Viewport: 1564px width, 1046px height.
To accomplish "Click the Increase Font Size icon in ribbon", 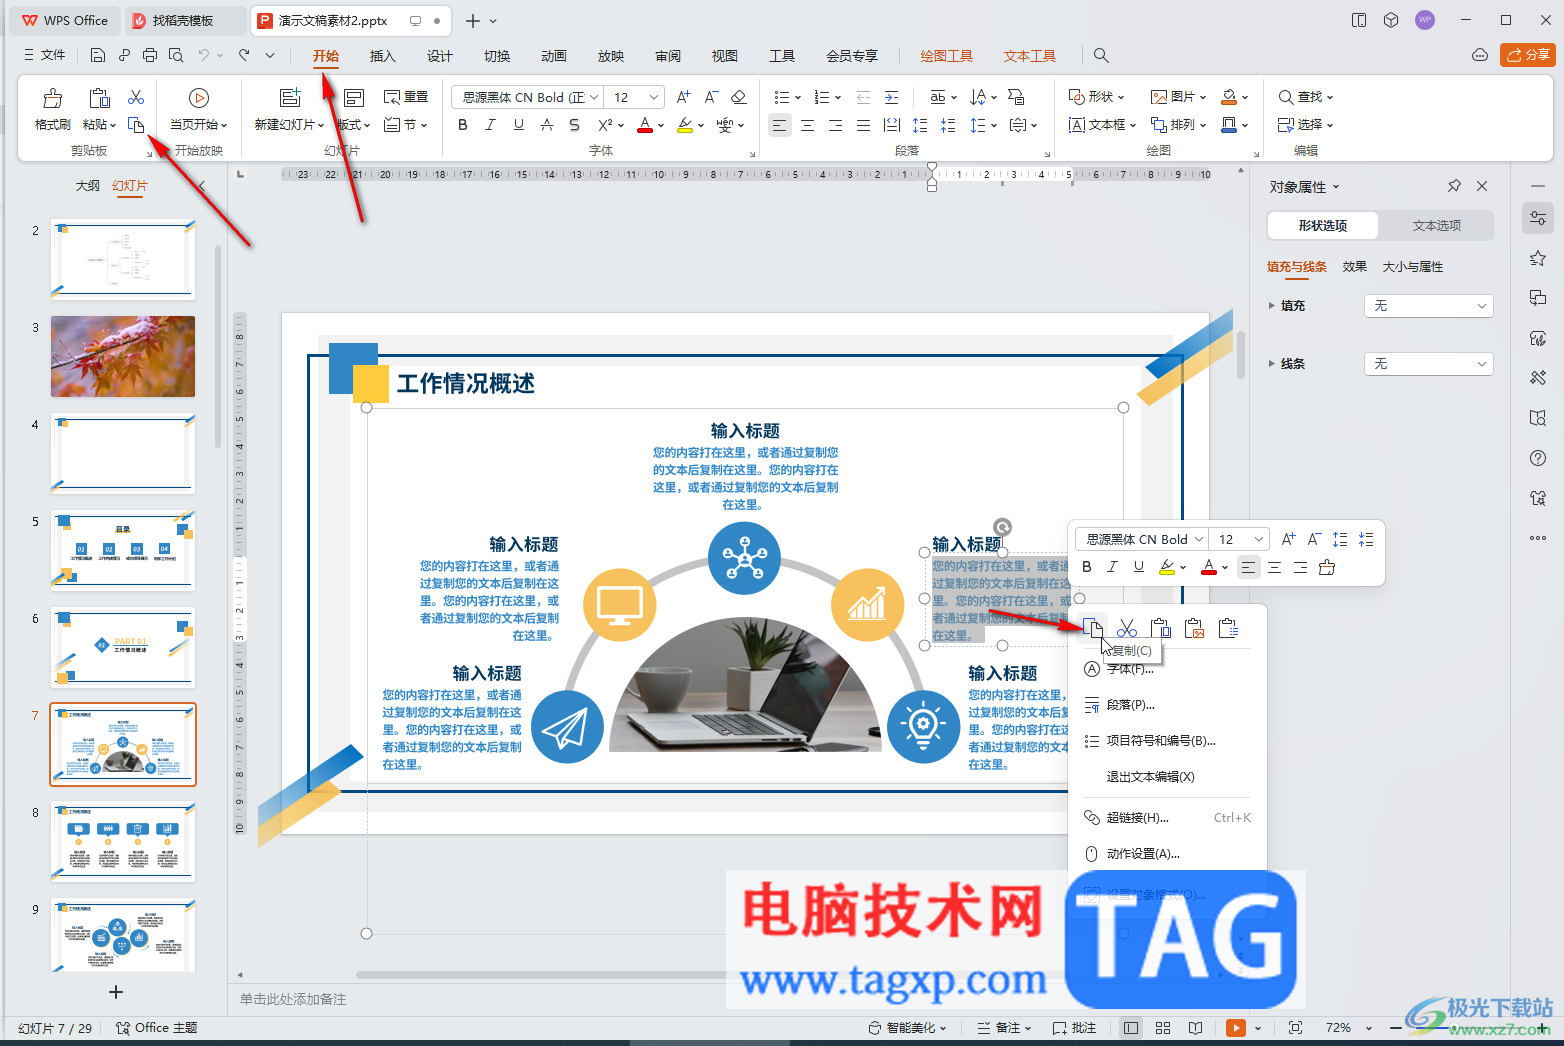I will 684,97.
